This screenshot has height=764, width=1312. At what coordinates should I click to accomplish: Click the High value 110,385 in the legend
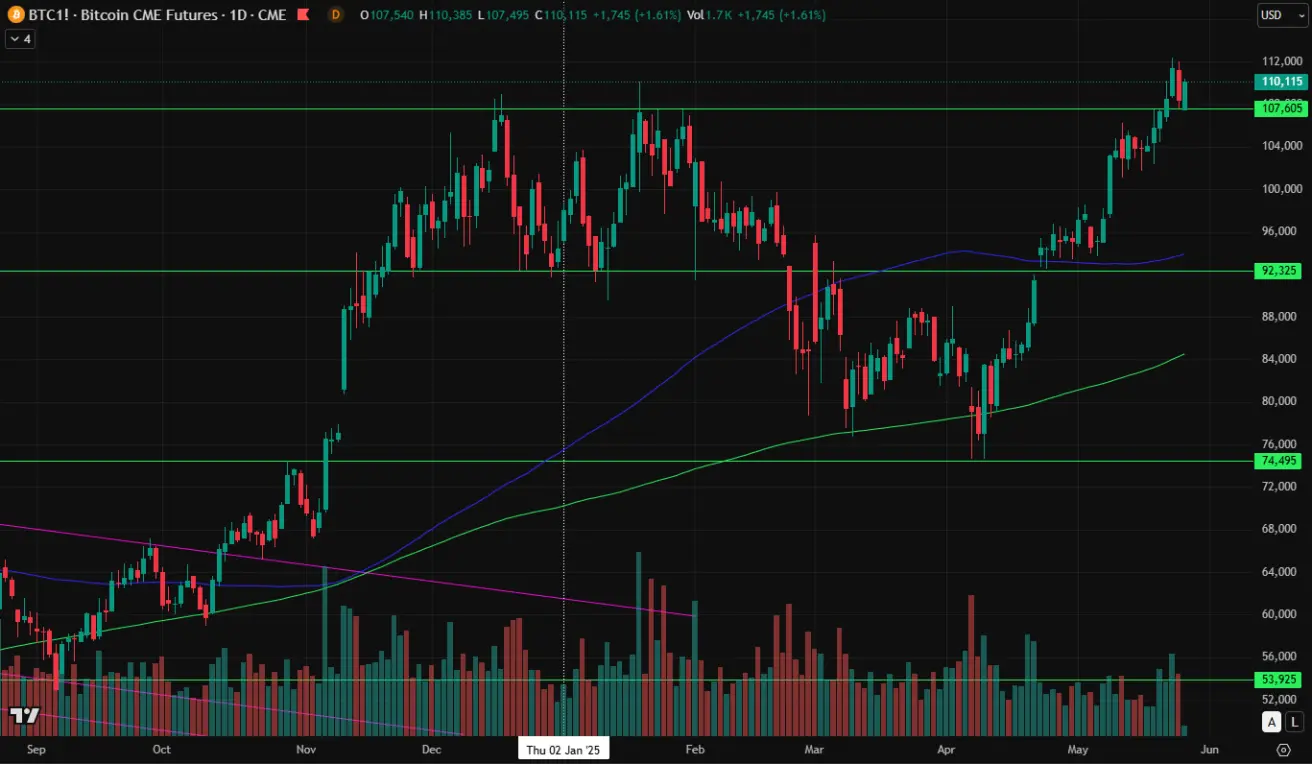pos(451,15)
